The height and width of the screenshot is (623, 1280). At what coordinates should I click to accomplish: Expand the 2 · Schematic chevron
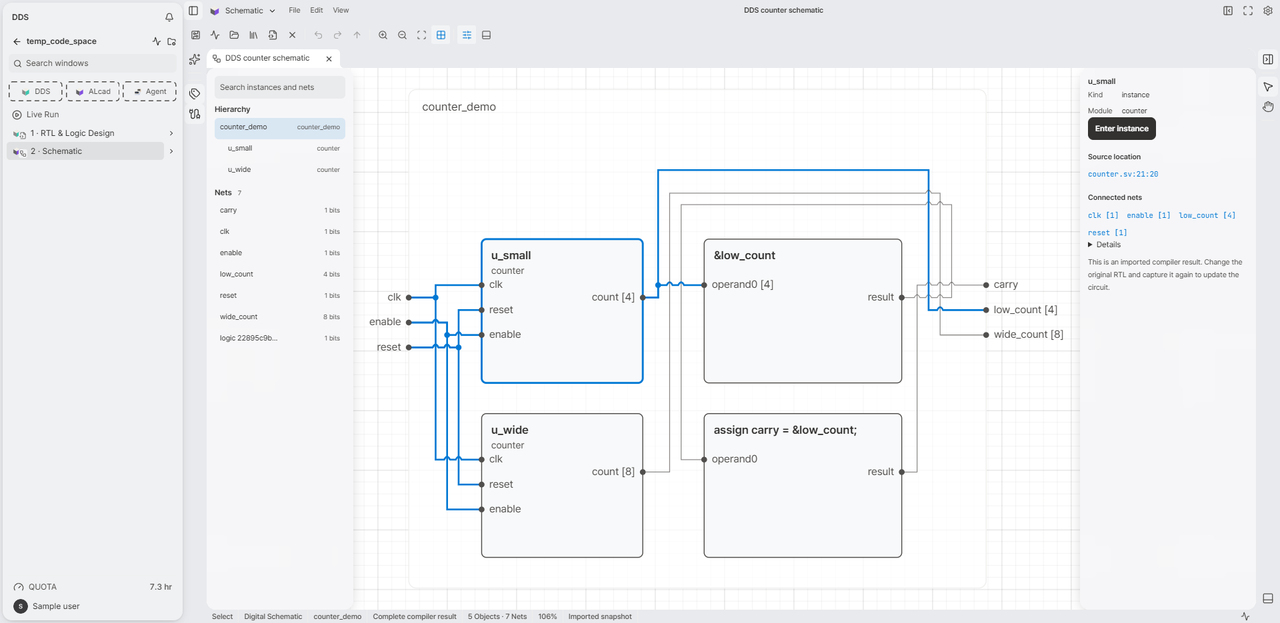[x=171, y=151]
